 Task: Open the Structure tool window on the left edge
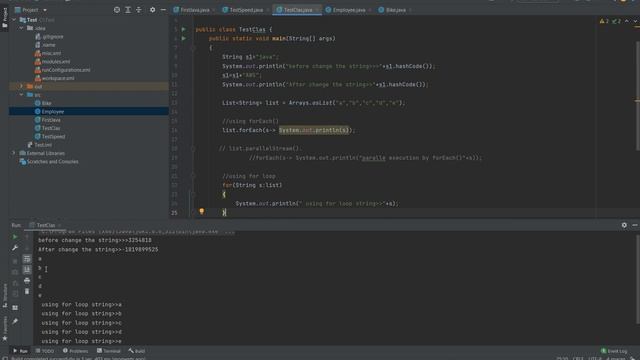click(4, 296)
